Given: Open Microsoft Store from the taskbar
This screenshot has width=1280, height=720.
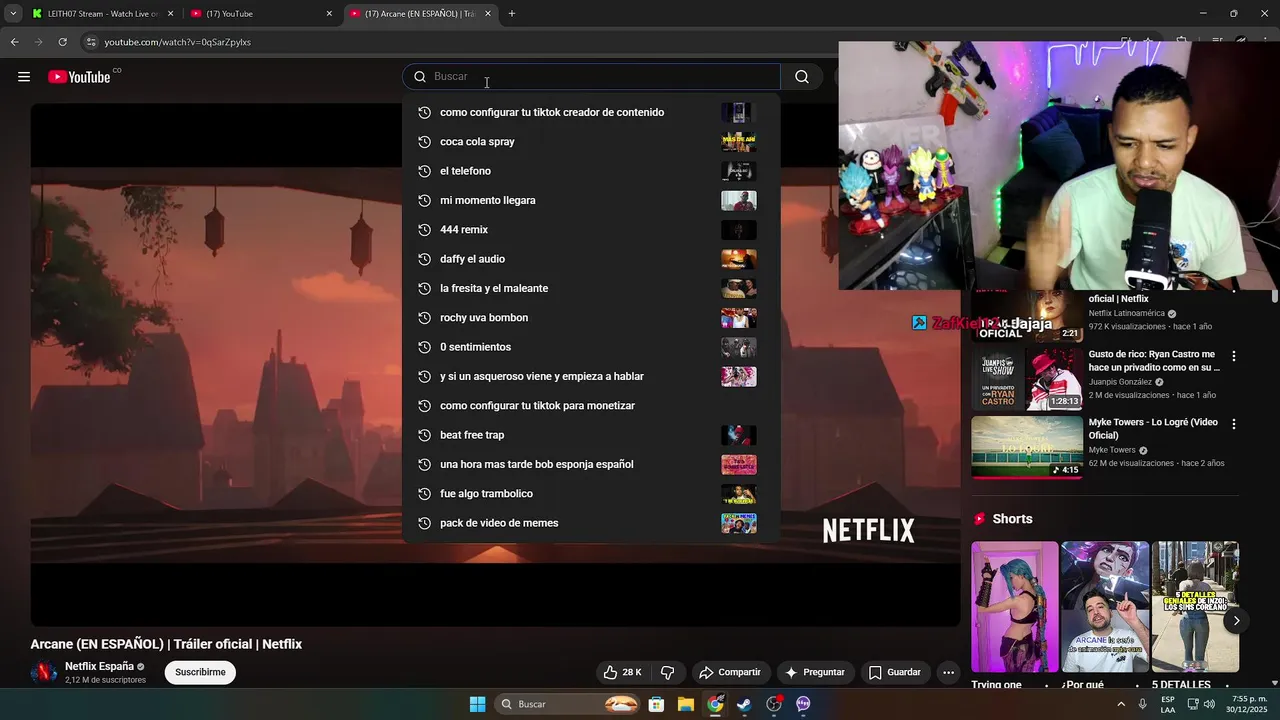Looking at the screenshot, I should (x=656, y=704).
